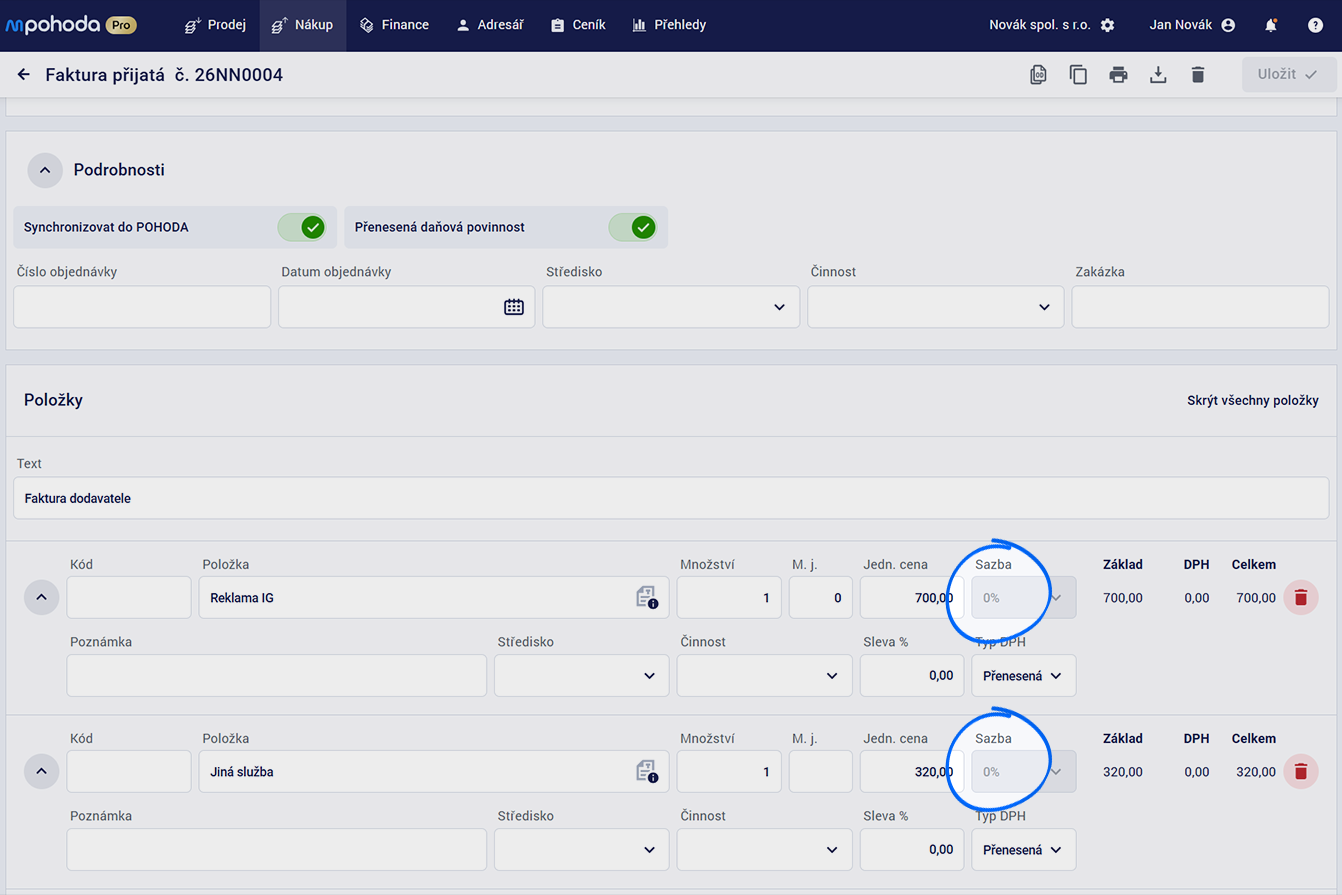Disable Přenesená daňová povinnost switch
Screen dimensions: 1342x895
tap(633, 227)
